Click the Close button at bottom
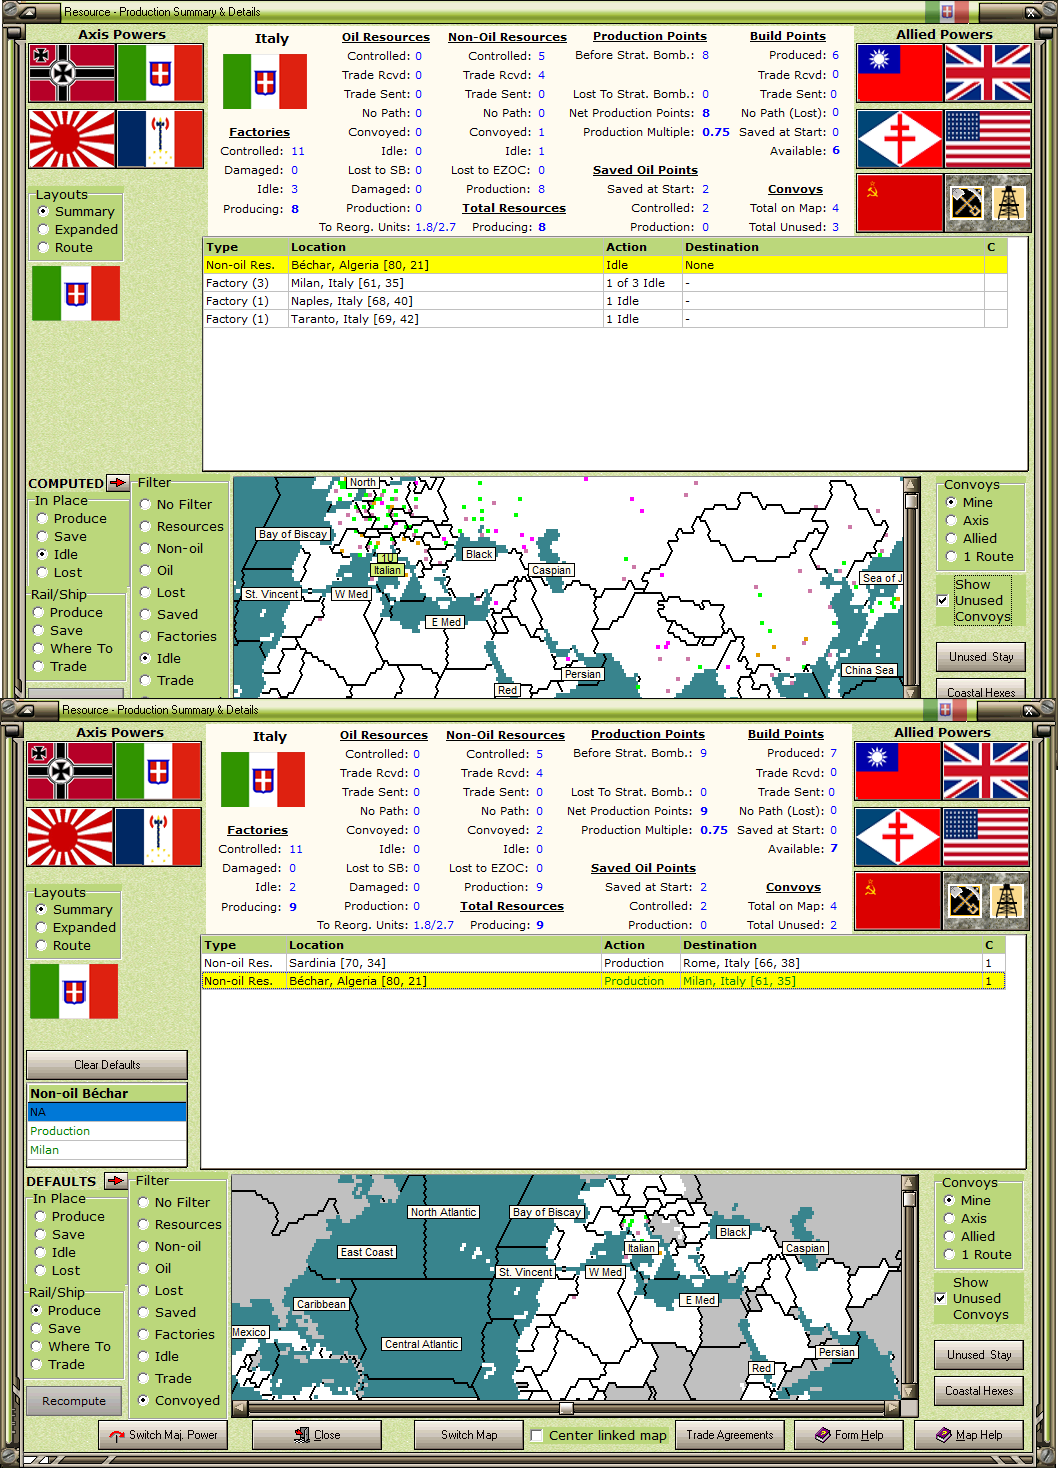 pos(317,1435)
